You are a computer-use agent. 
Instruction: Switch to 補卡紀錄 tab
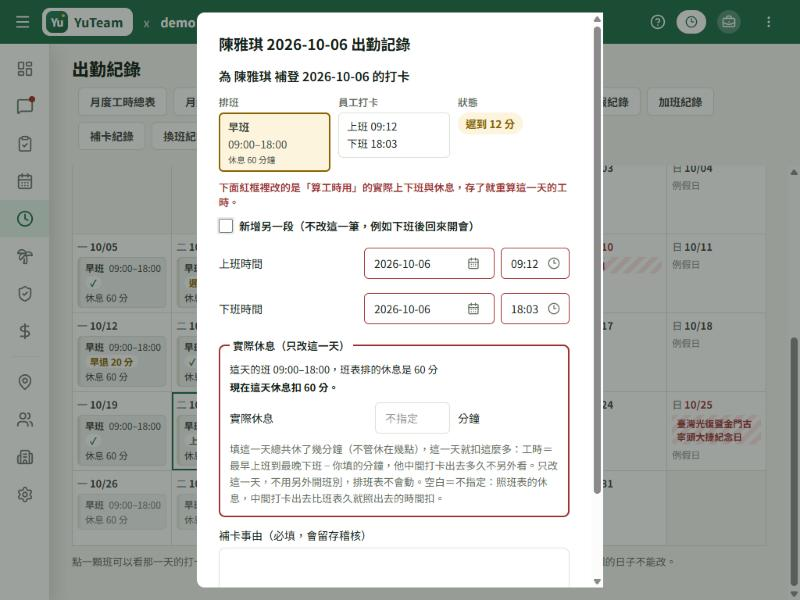[112, 136]
